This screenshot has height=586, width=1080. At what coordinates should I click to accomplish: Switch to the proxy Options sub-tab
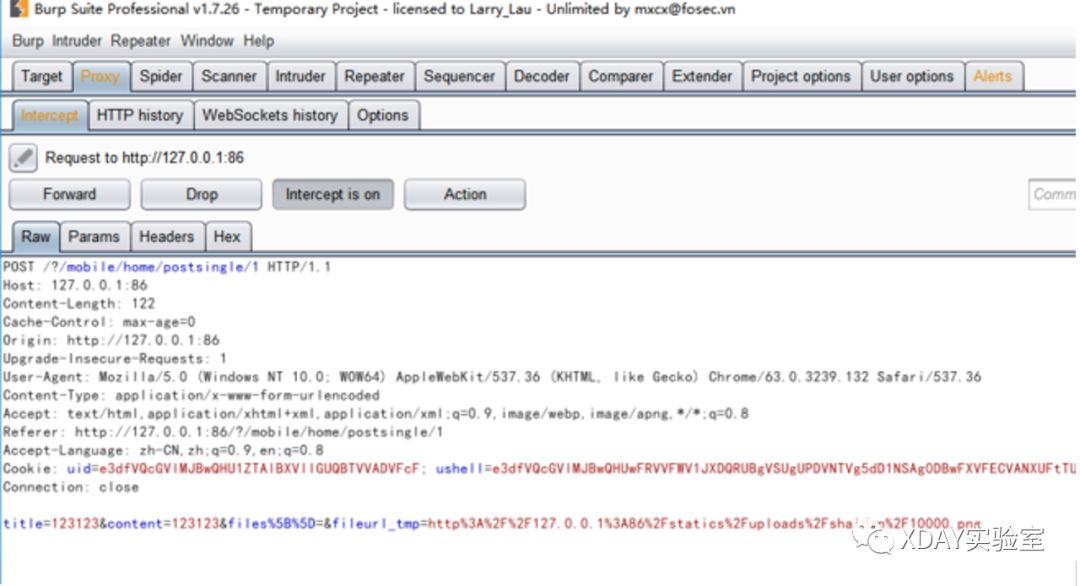382,116
